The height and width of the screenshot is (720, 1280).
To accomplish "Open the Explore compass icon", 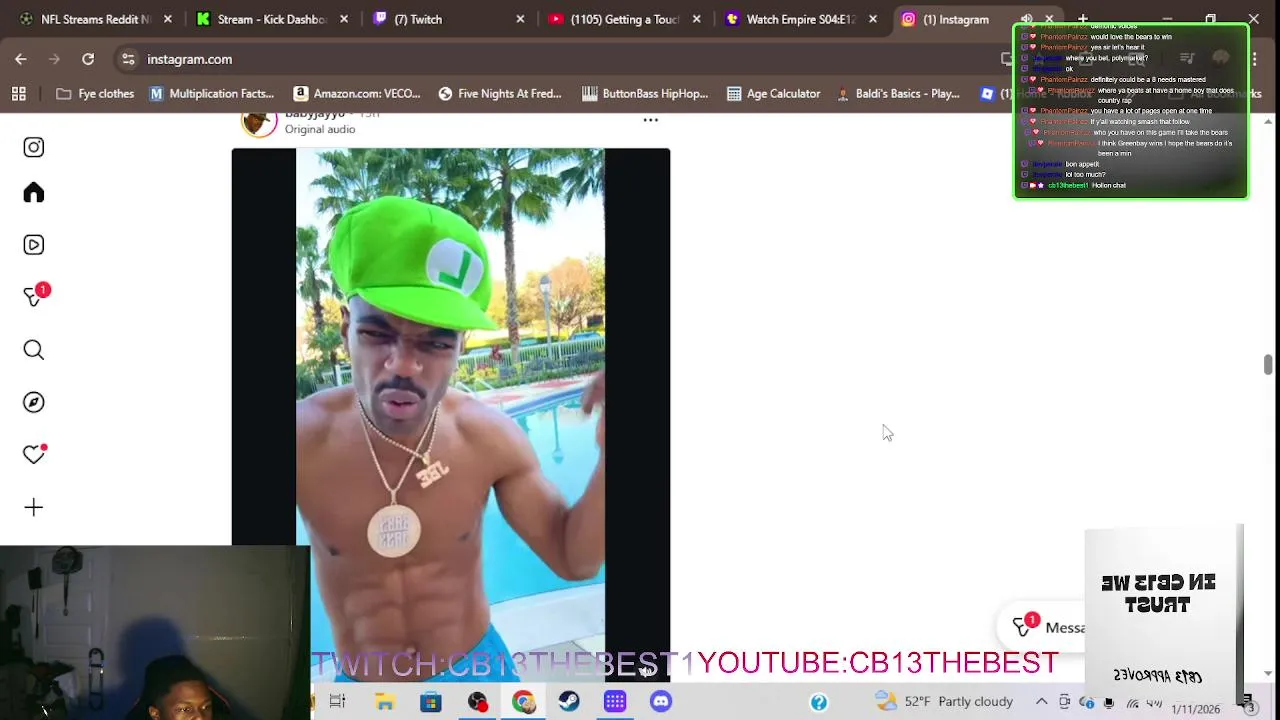I will pos(34,402).
